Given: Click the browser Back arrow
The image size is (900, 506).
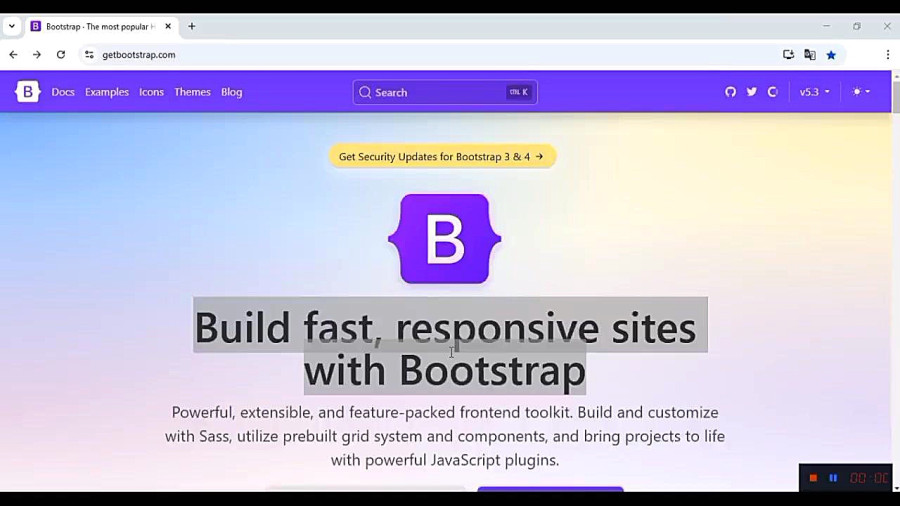Looking at the screenshot, I should click(13, 55).
